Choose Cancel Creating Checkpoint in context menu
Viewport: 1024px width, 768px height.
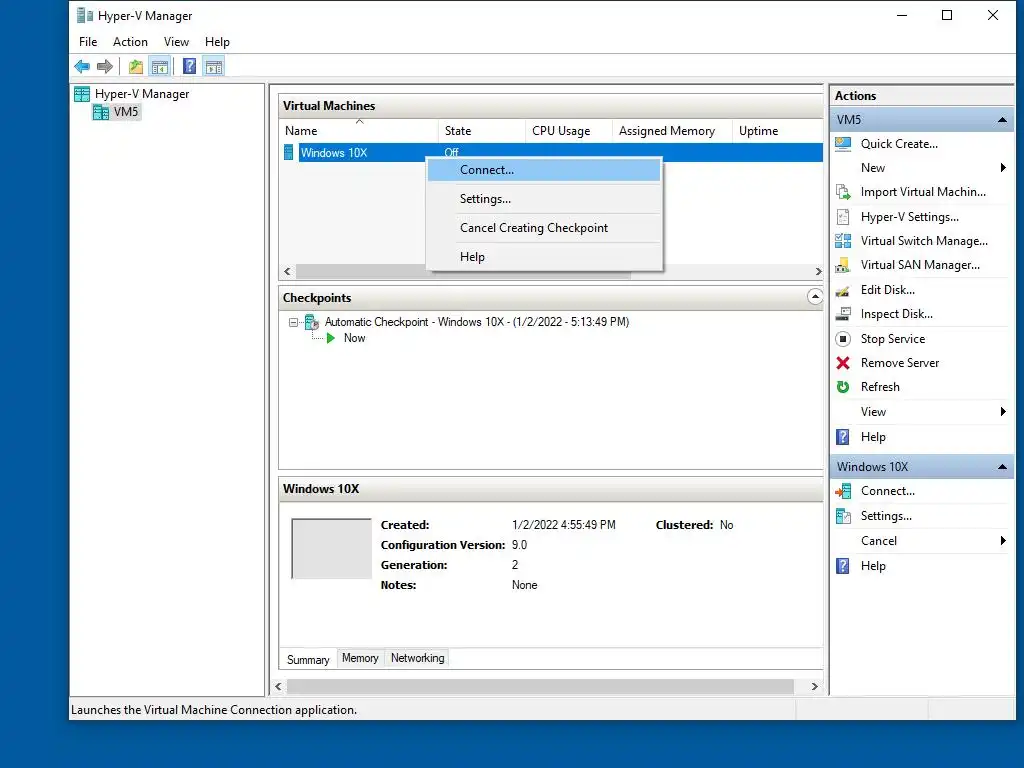click(544, 228)
